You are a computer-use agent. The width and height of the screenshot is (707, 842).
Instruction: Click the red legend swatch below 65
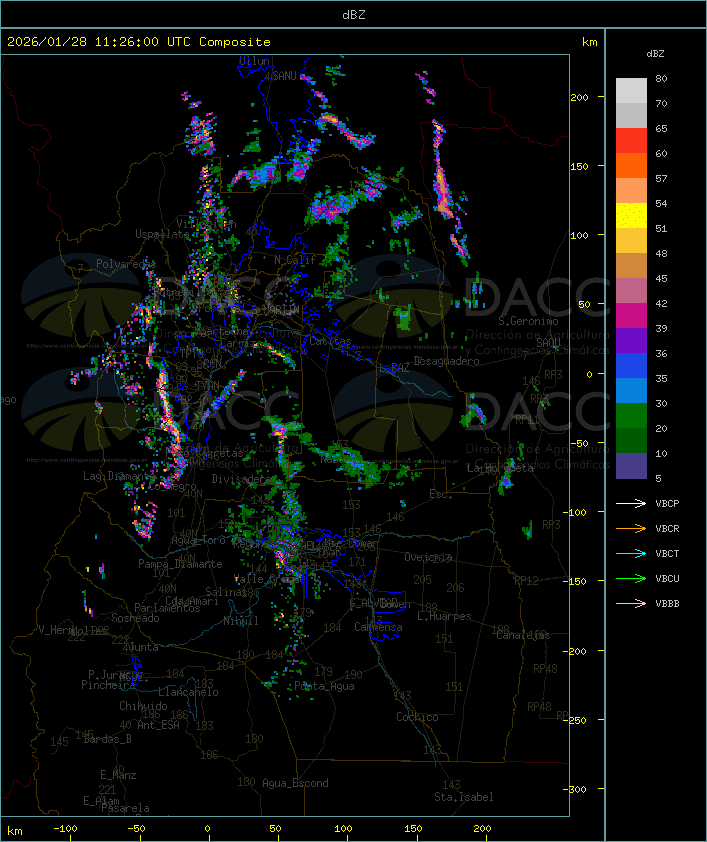[631, 141]
